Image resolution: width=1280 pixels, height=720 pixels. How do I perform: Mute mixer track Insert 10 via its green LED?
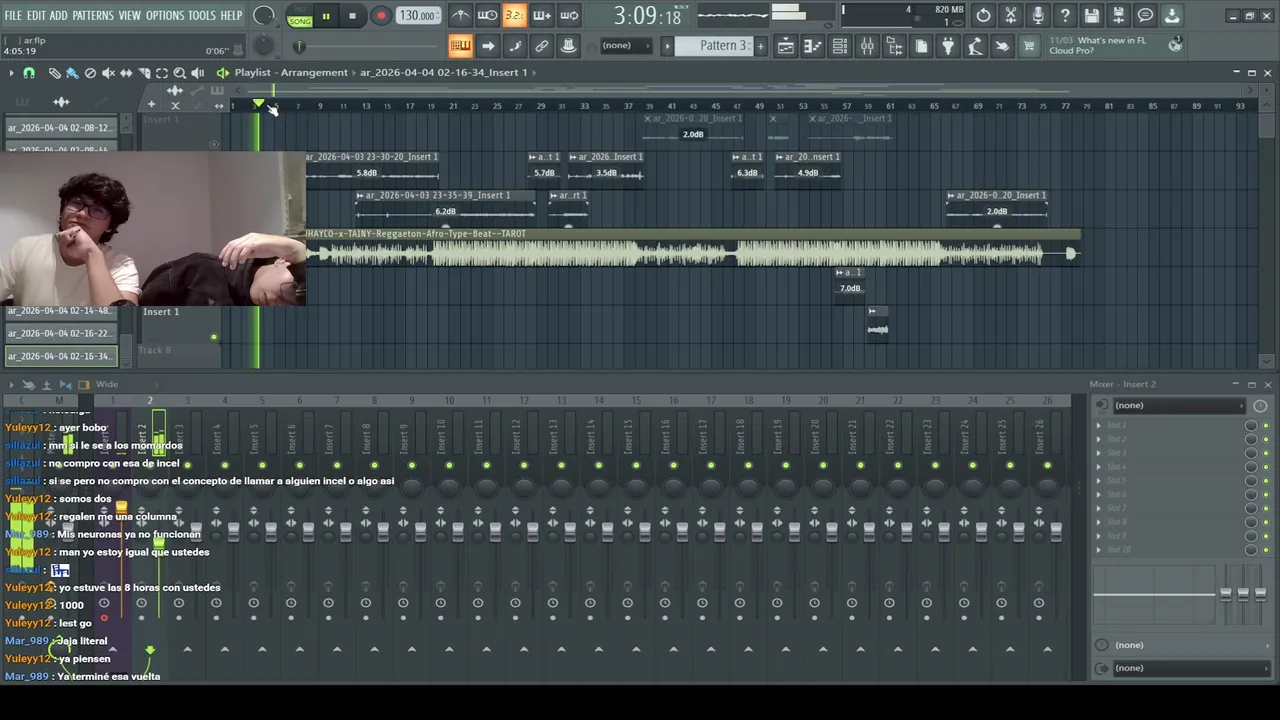pos(449,466)
